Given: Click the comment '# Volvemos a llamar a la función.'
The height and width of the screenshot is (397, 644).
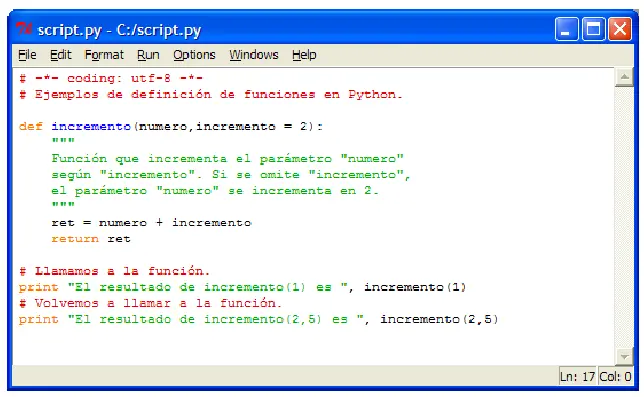Looking at the screenshot, I should (x=150, y=303).
